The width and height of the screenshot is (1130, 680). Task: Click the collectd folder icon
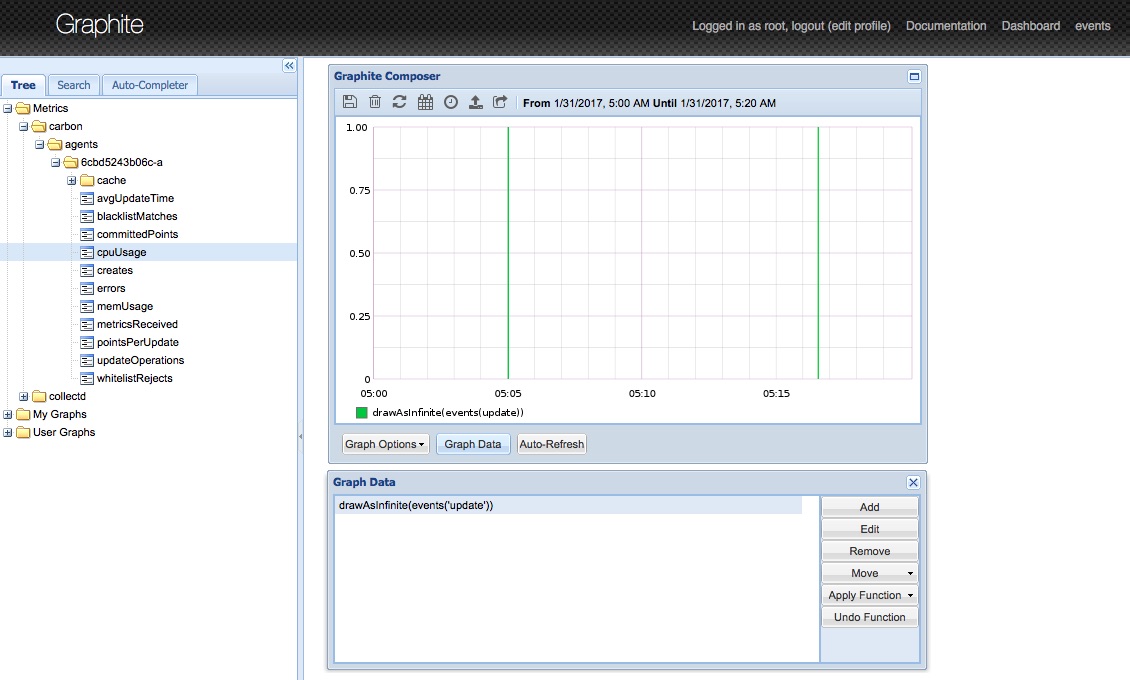39,396
